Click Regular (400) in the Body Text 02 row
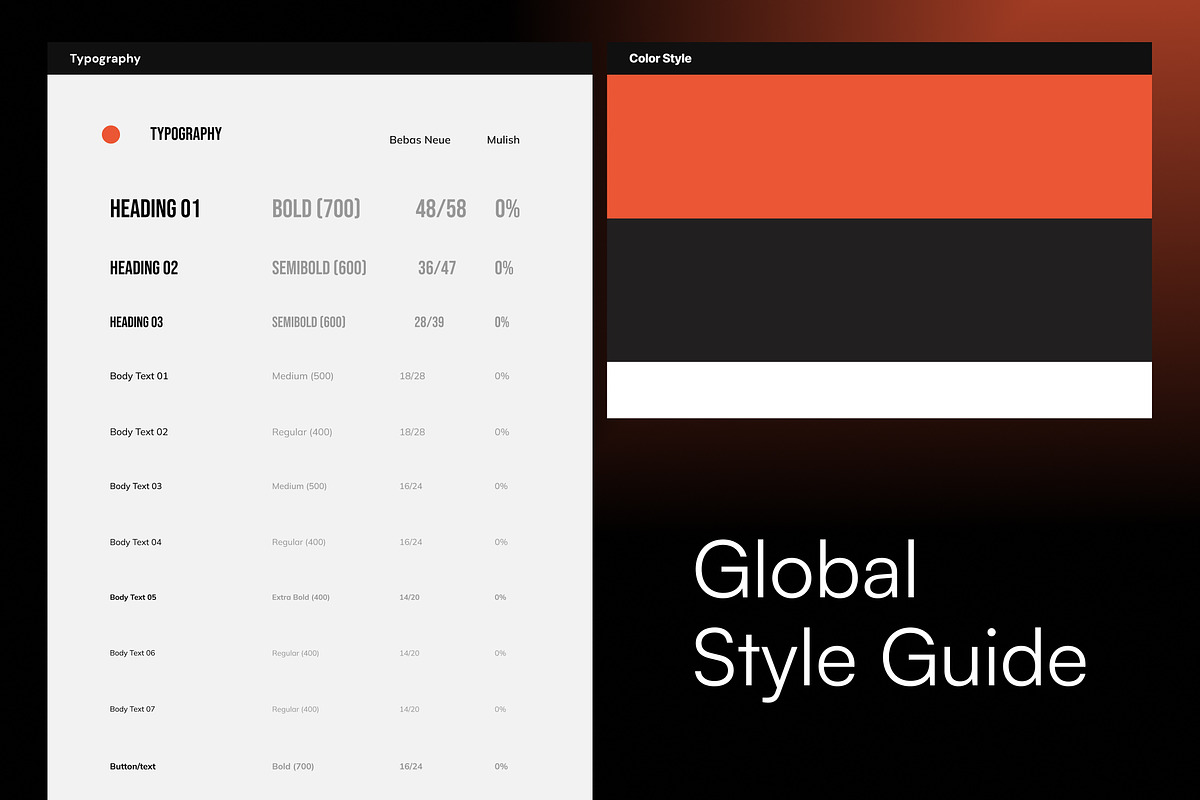The width and height of the screenshot is (1200, 800). pyautogui.click(x=302, y=432)
